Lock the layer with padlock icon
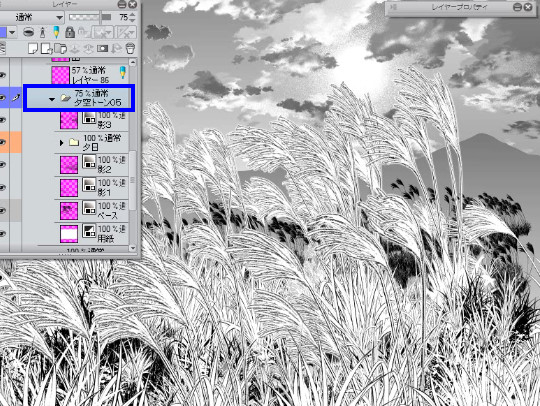This screenshot has width=540, height=406. [x=70, y=32]
